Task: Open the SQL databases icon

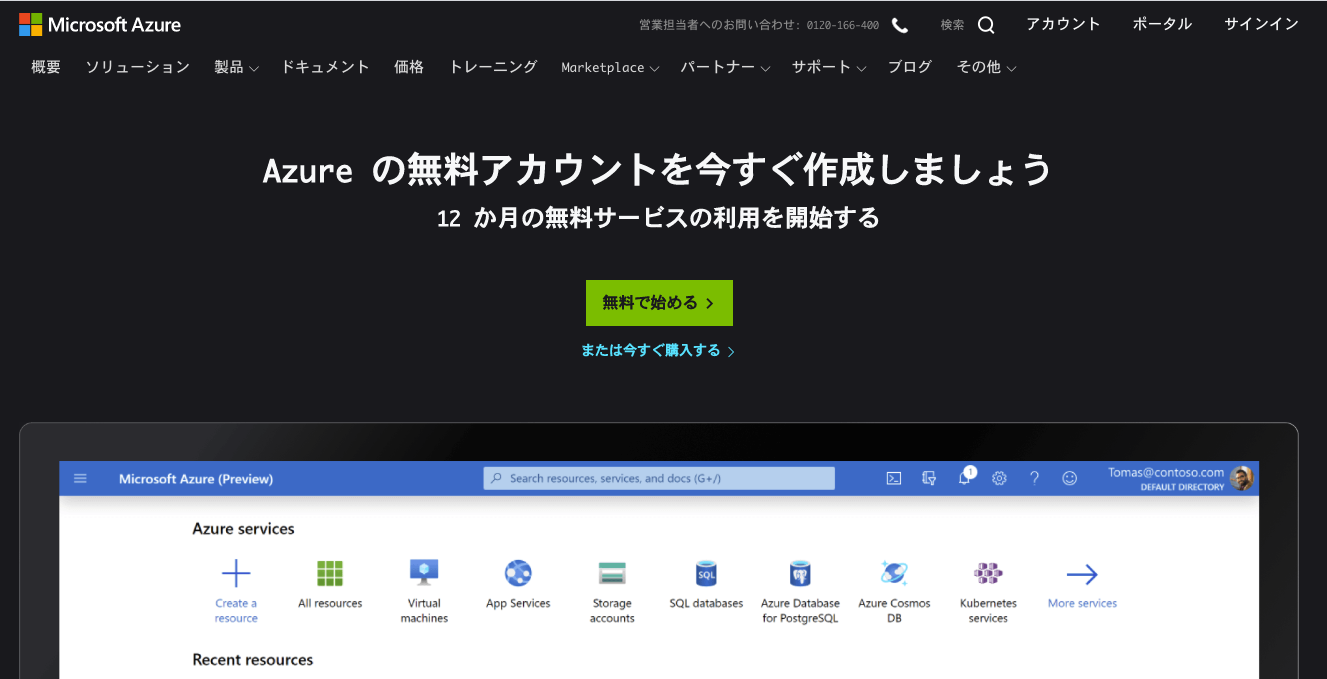Action: tap(706, 573)
